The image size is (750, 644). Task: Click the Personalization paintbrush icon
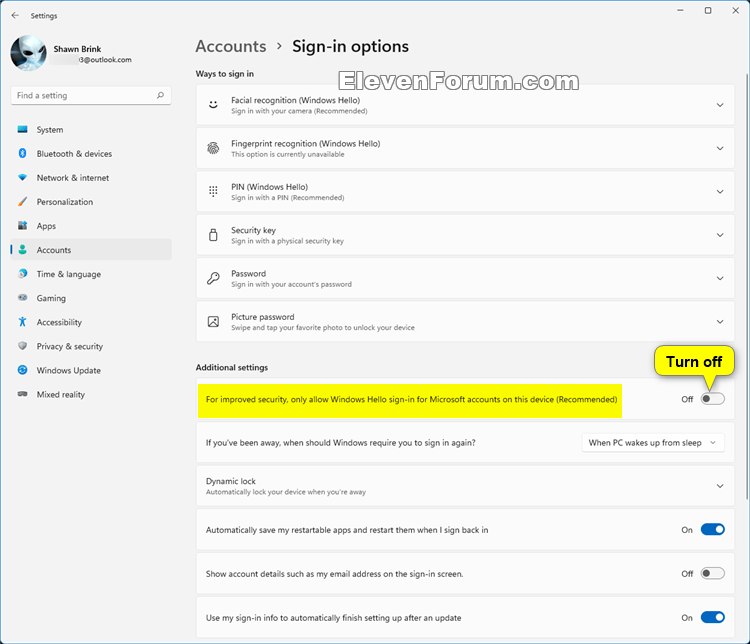tap(22, 201)
